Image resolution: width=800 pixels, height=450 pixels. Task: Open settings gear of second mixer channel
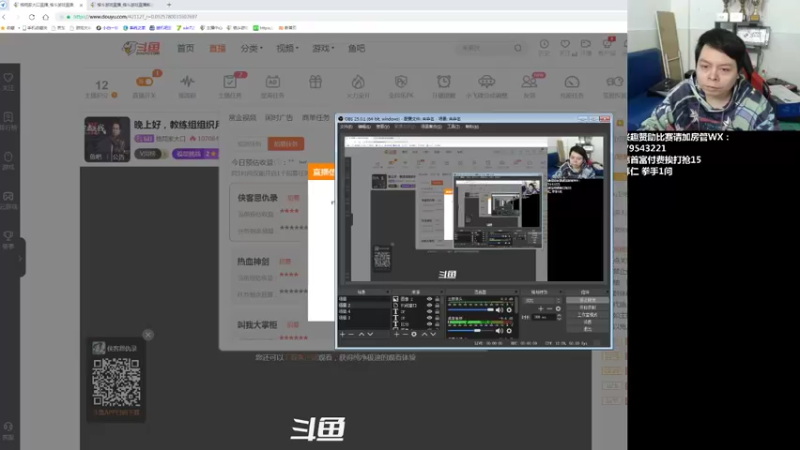click(x=509, y=331)
